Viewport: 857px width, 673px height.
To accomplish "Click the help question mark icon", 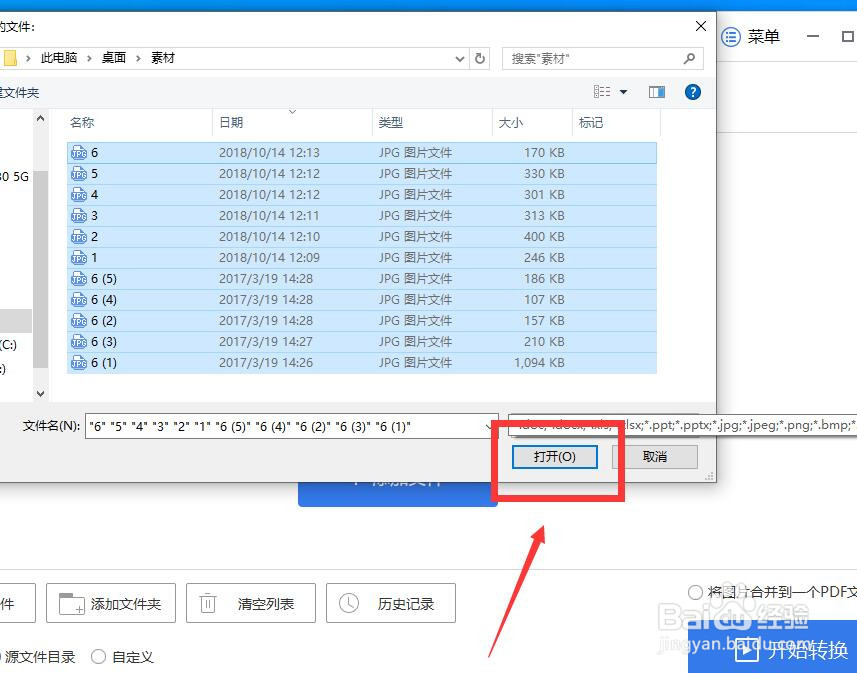I will click(x=693, y=91).
